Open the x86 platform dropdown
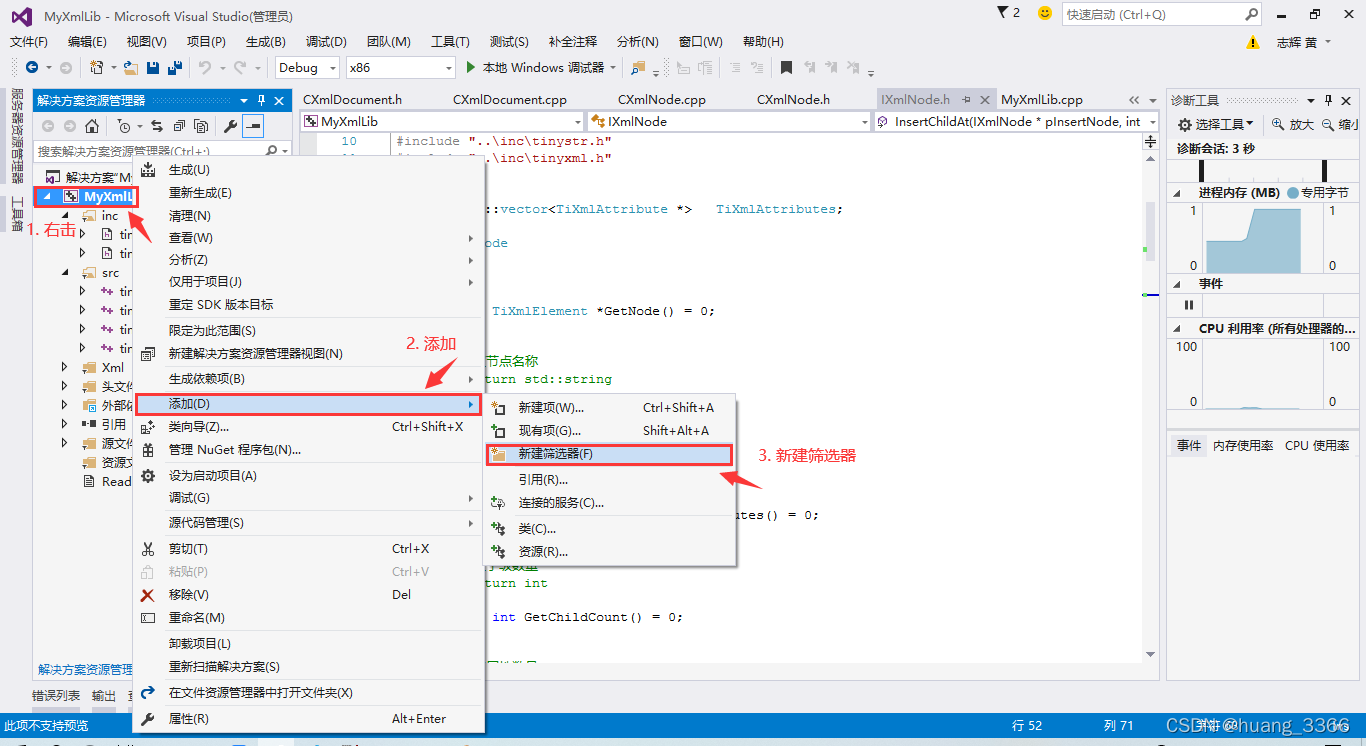This screenshot has height=746, width=1366. point(401,67)
